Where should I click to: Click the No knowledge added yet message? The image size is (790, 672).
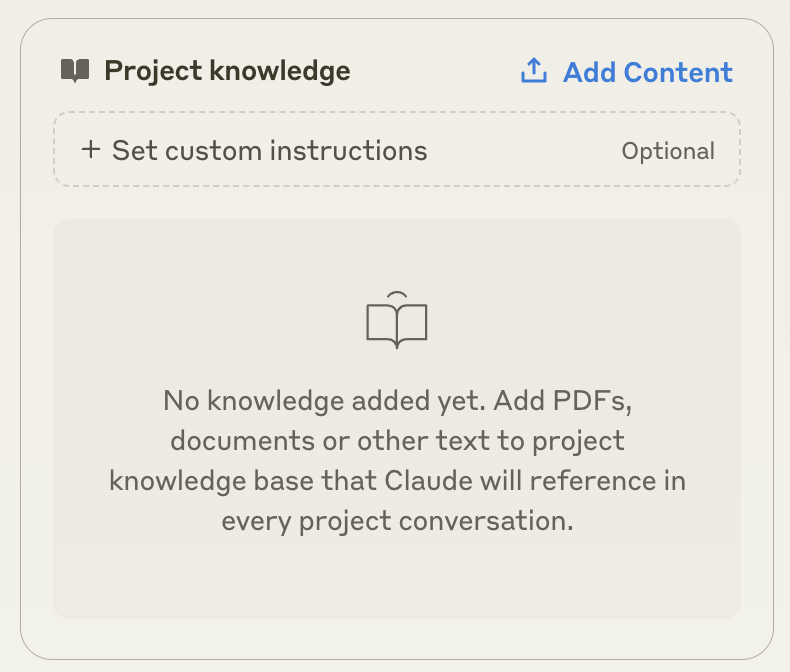(398, 460)
